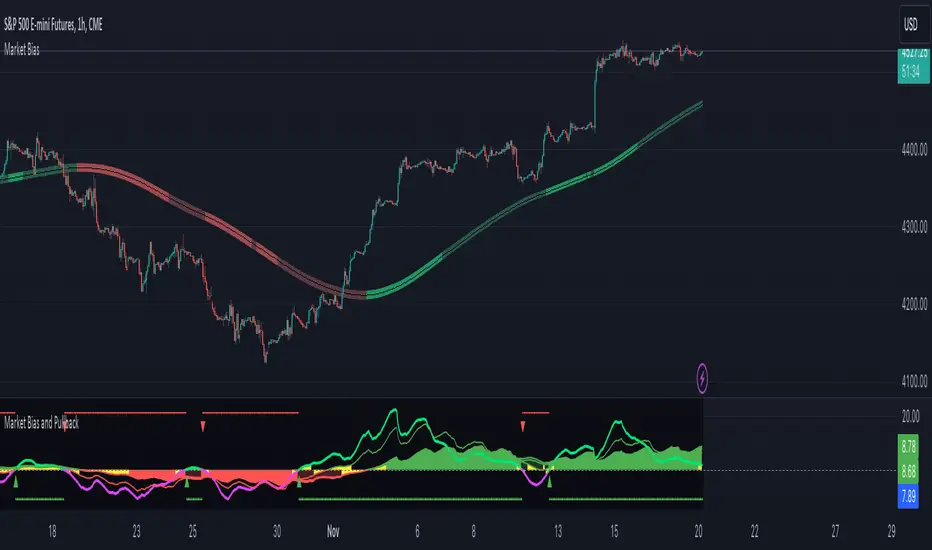The width and height of the screenshot is (932, 550).
Task: Click the 20 date on time axis
Action: (x=698, y=532)
